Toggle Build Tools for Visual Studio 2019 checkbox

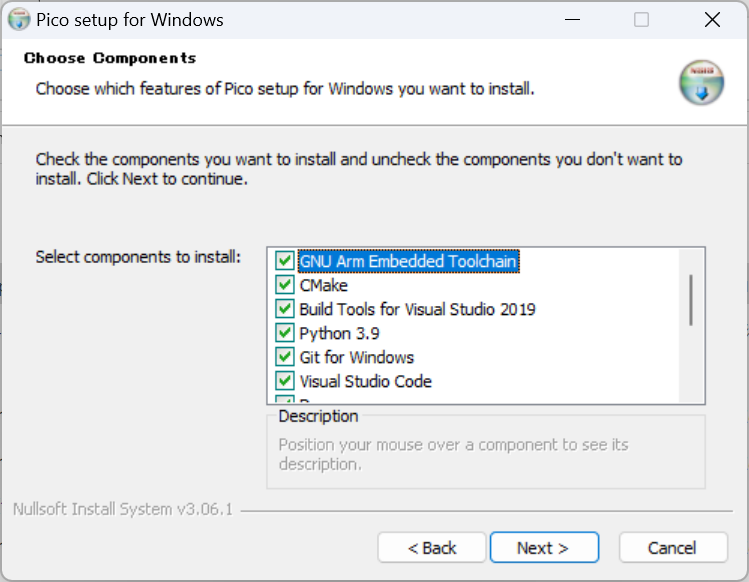coord(285,309)
